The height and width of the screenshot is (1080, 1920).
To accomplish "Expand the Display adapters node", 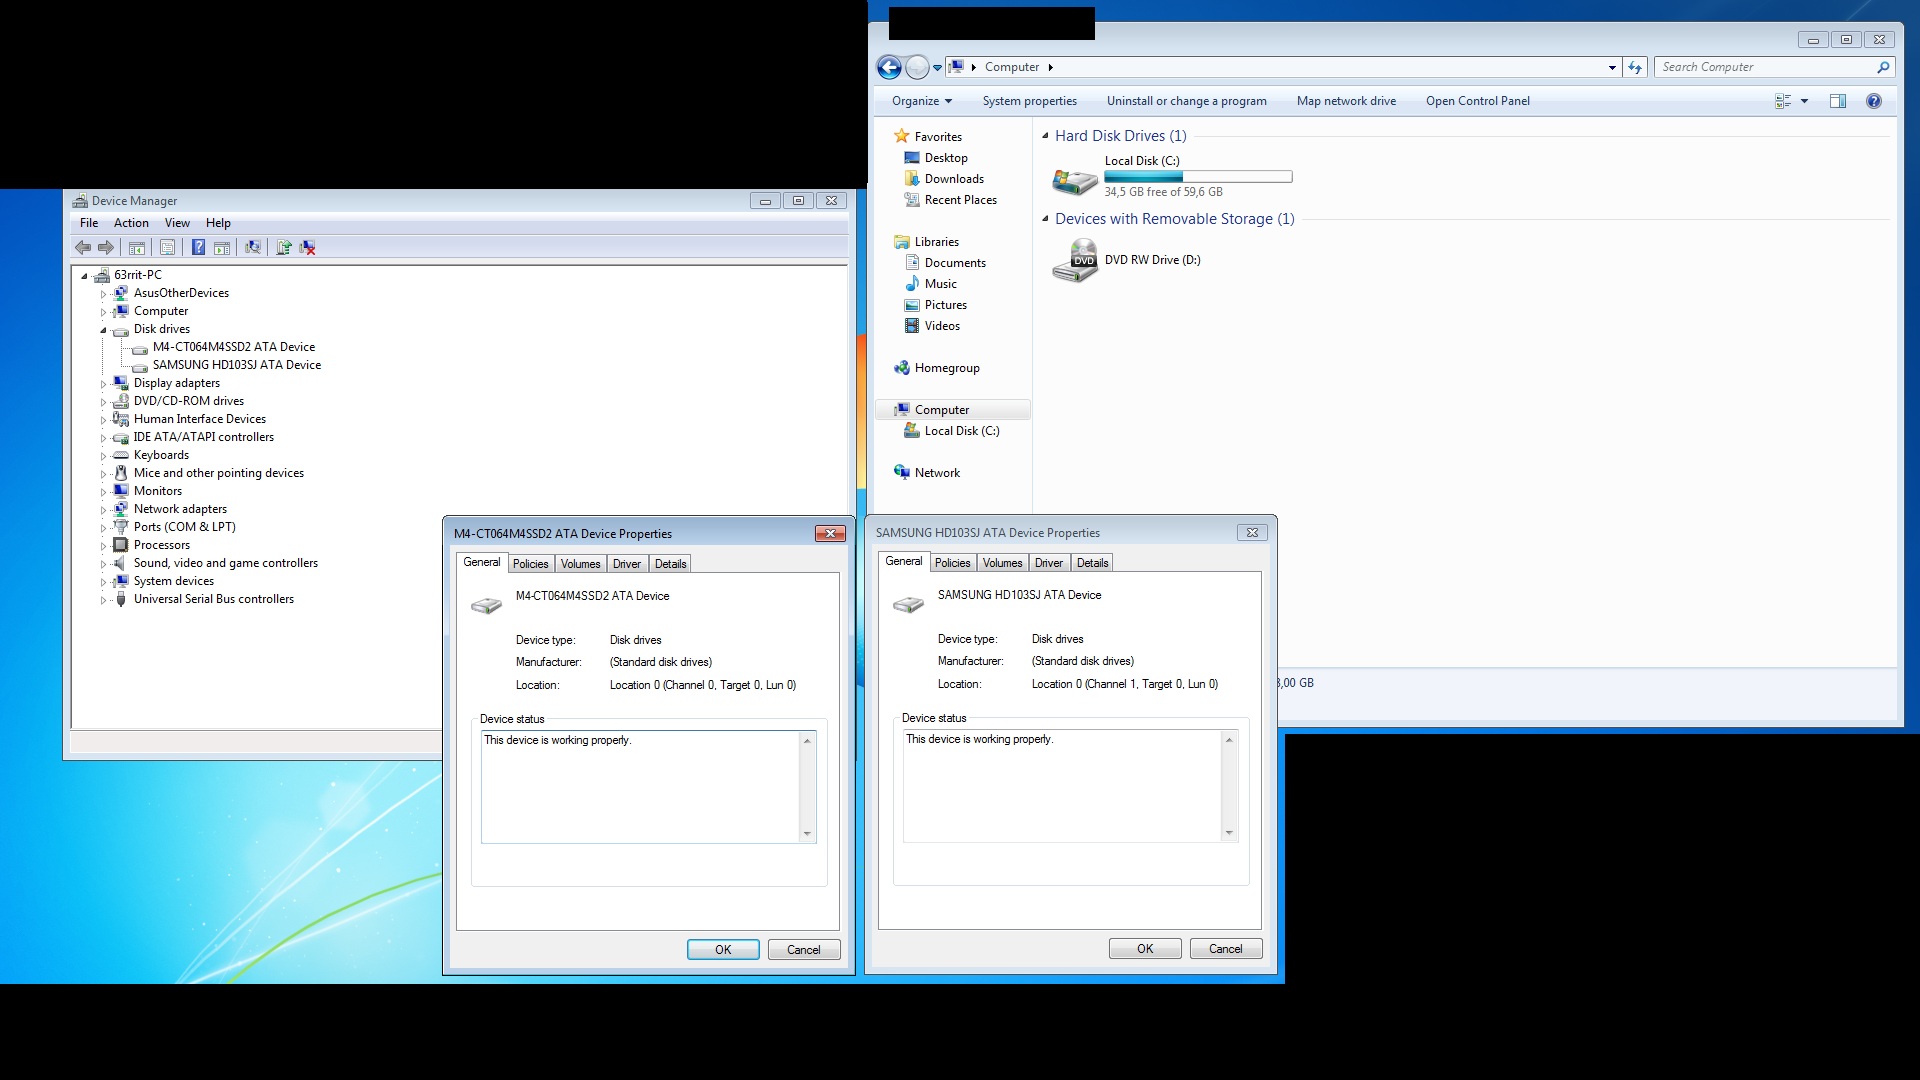I will (x=103, y=384).
